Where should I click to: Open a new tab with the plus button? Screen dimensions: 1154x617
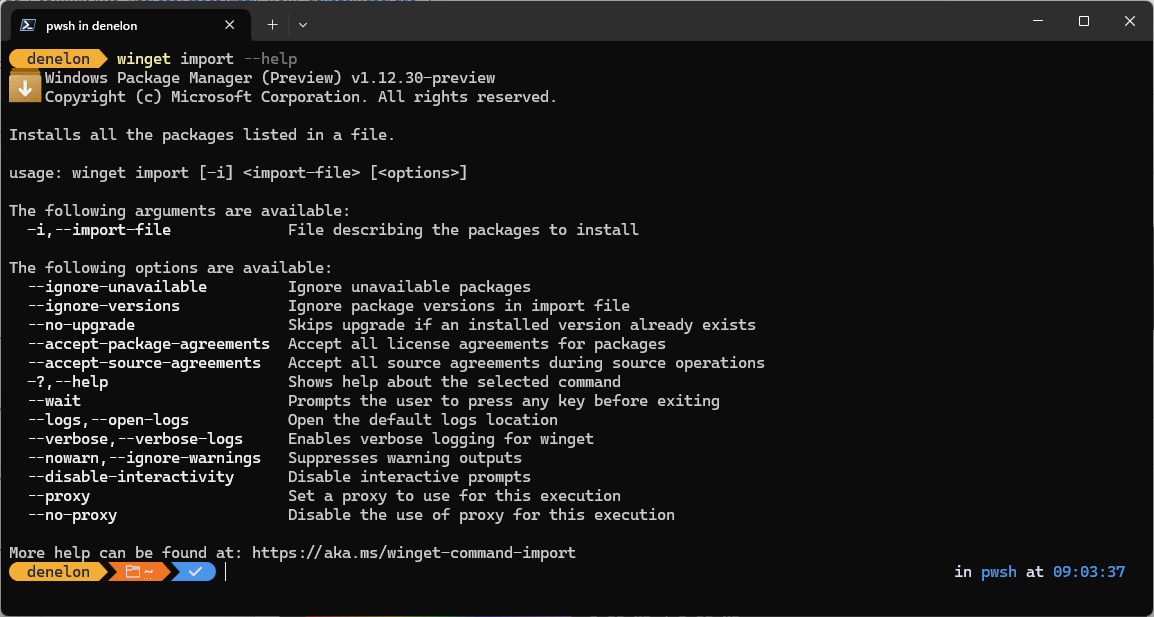[x=272, y=24]
